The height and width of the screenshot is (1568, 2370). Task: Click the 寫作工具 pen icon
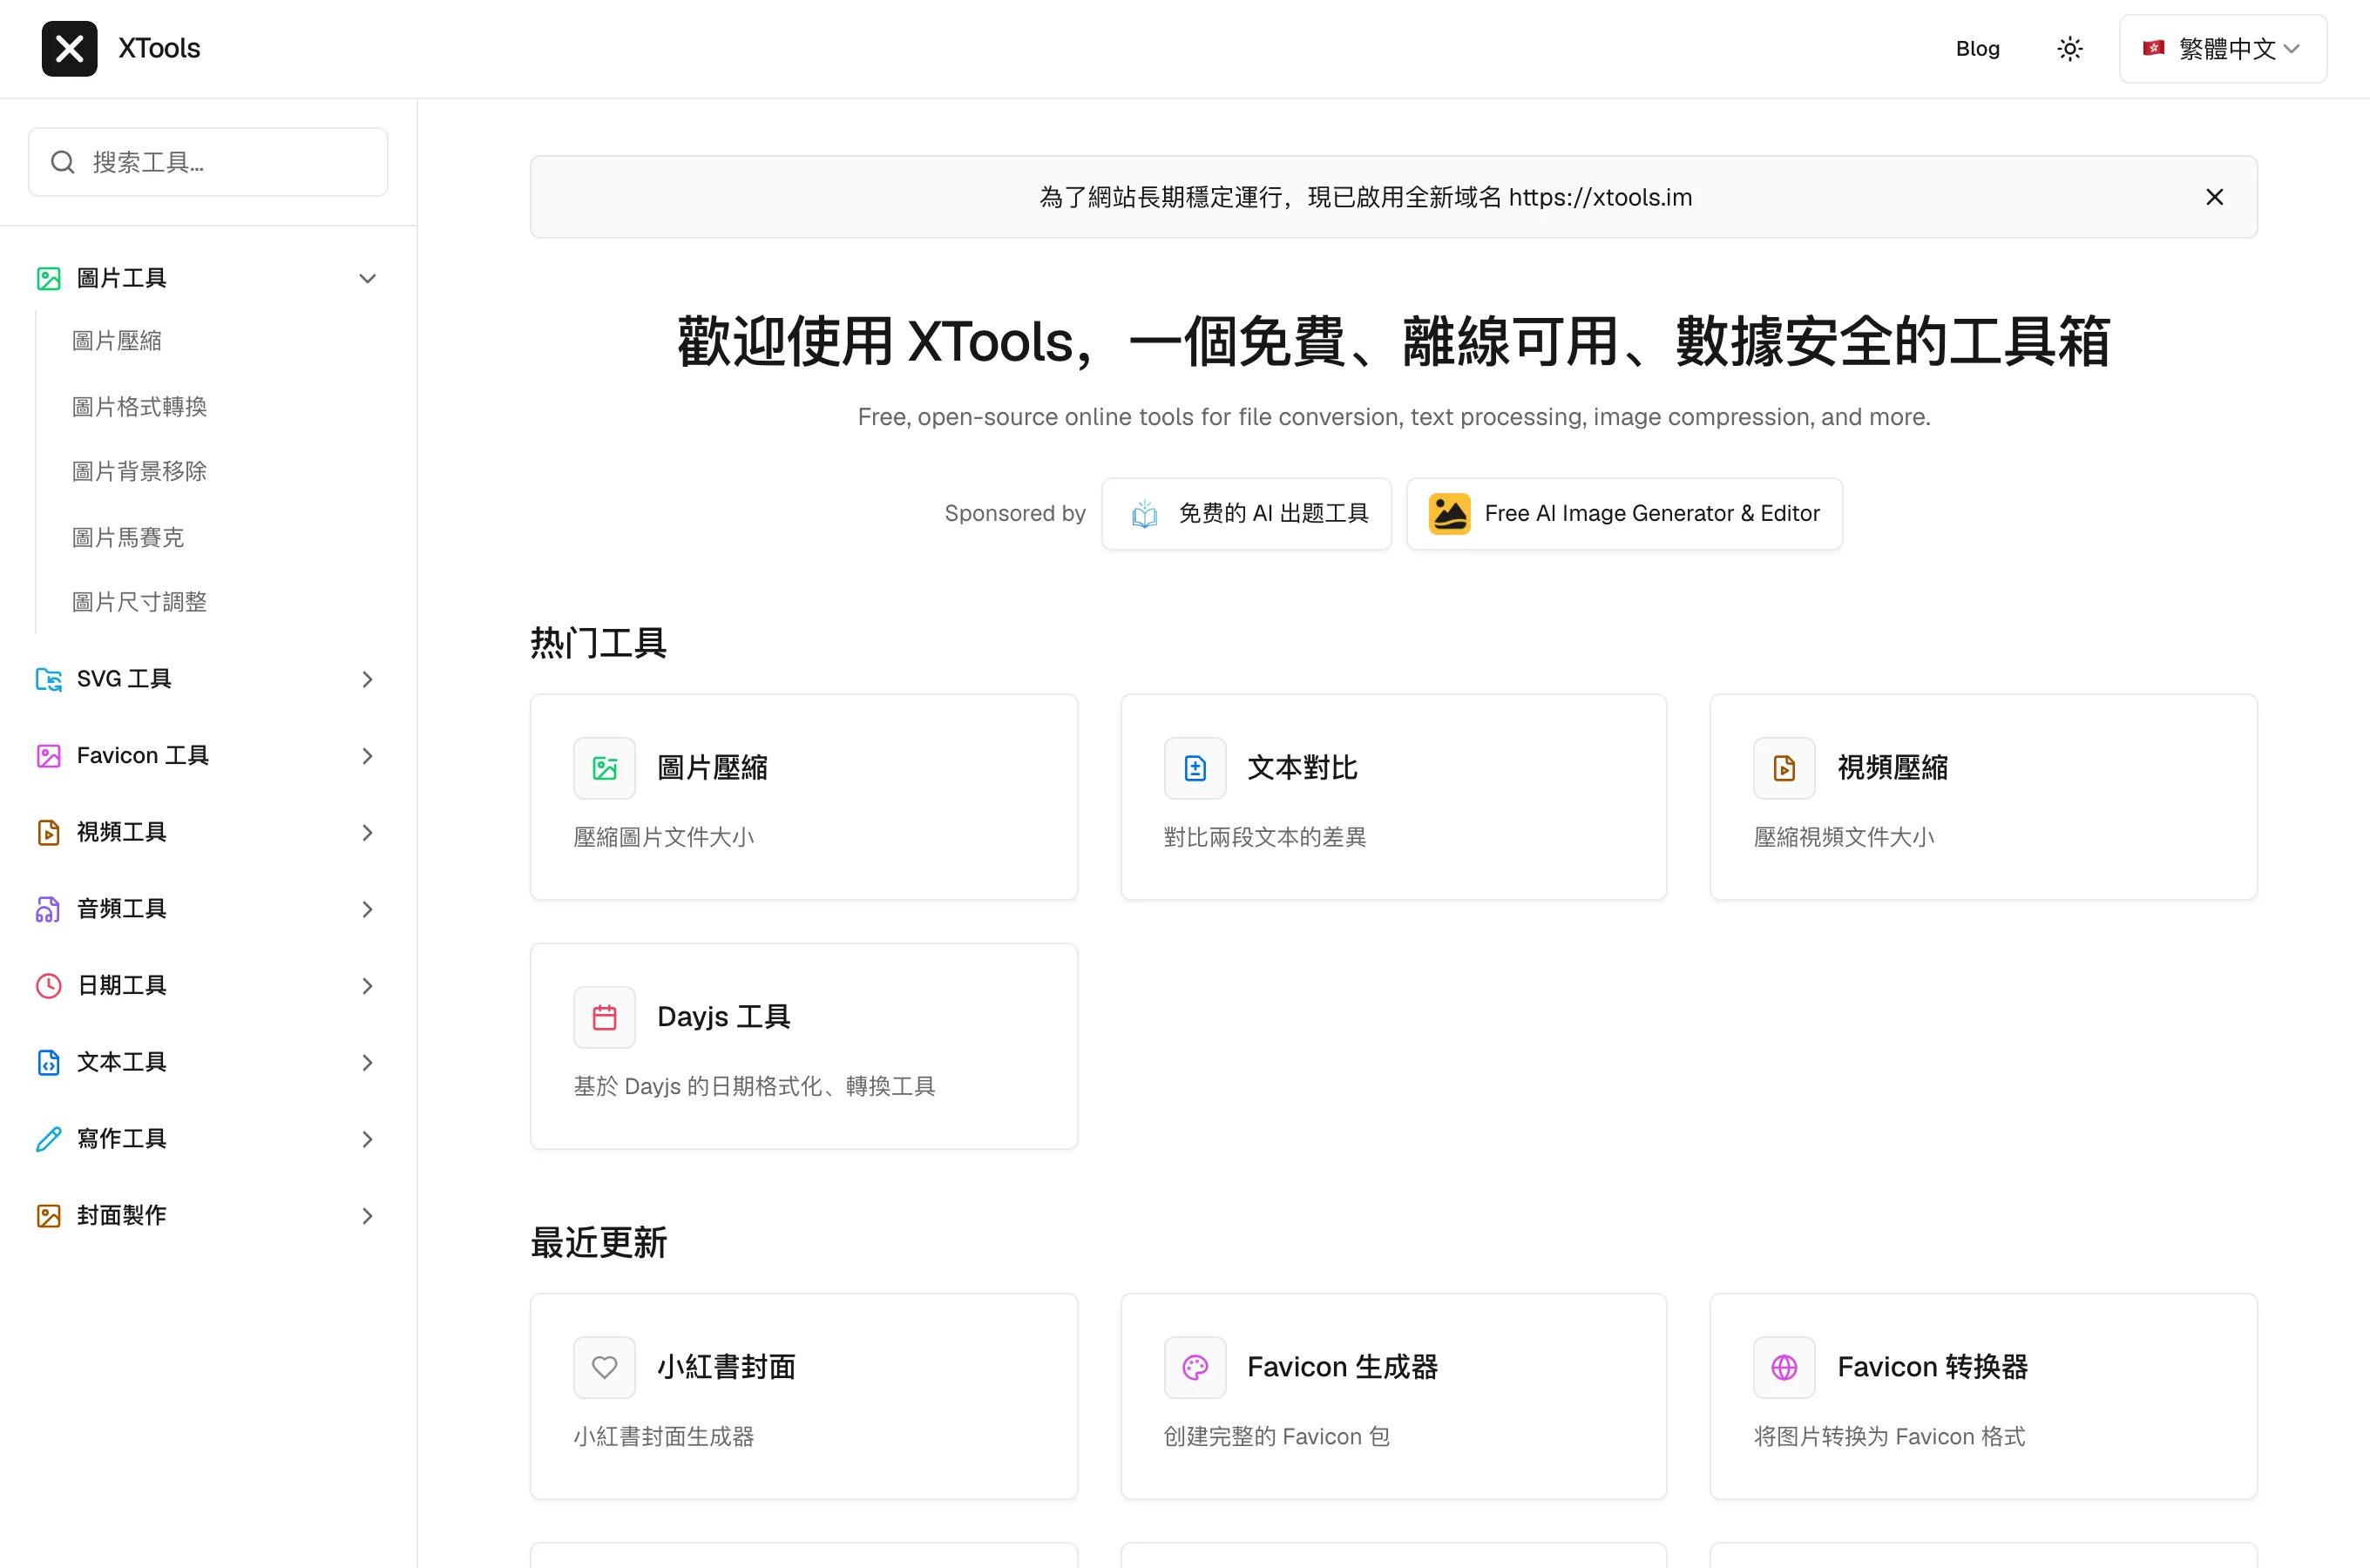point(48,1139)
